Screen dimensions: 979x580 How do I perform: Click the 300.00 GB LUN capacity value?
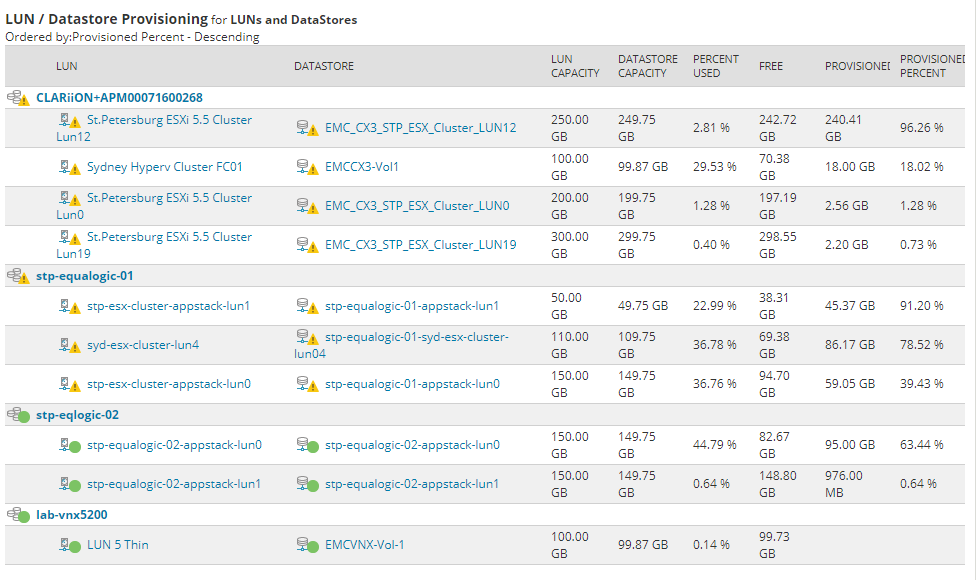(569, 245)
